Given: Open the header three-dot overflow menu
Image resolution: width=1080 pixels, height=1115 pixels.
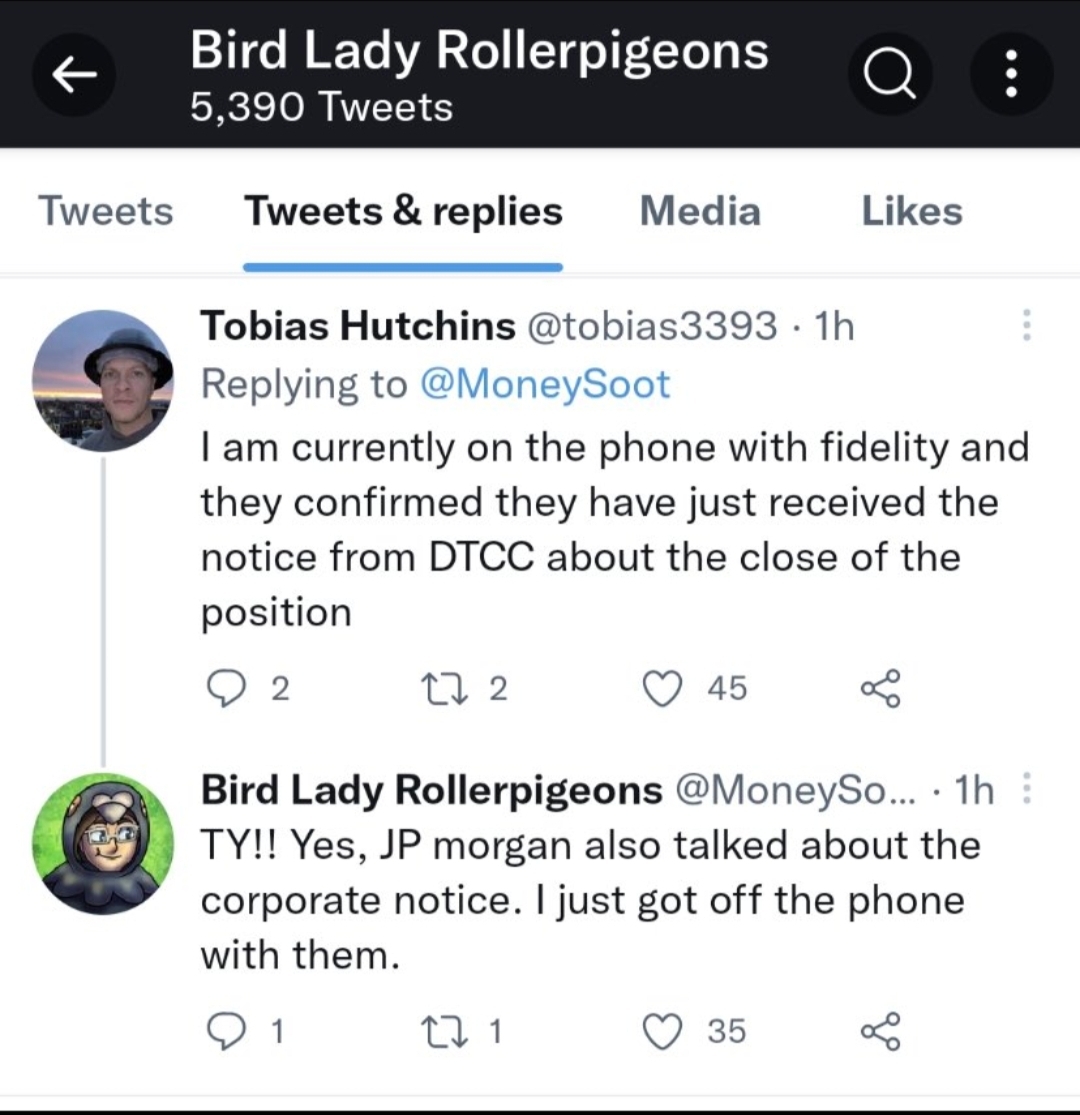Looking at the screenshot, I should point(1011,76).
